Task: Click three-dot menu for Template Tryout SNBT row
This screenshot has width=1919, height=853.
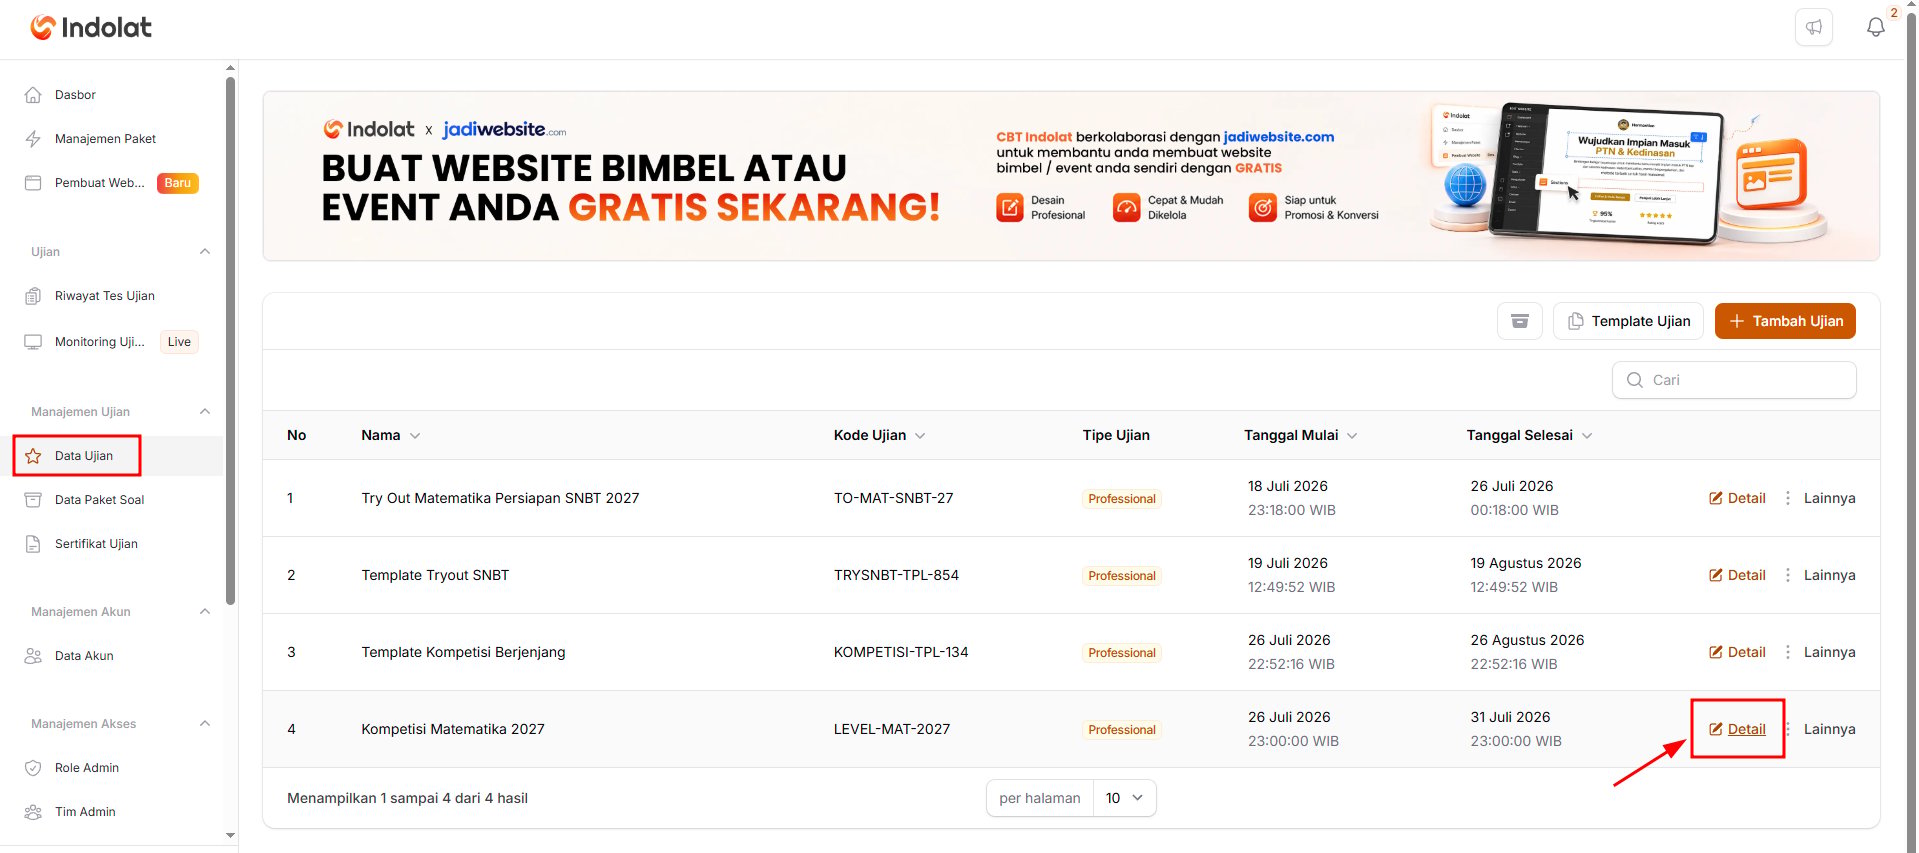Action: coord(1788,575)
